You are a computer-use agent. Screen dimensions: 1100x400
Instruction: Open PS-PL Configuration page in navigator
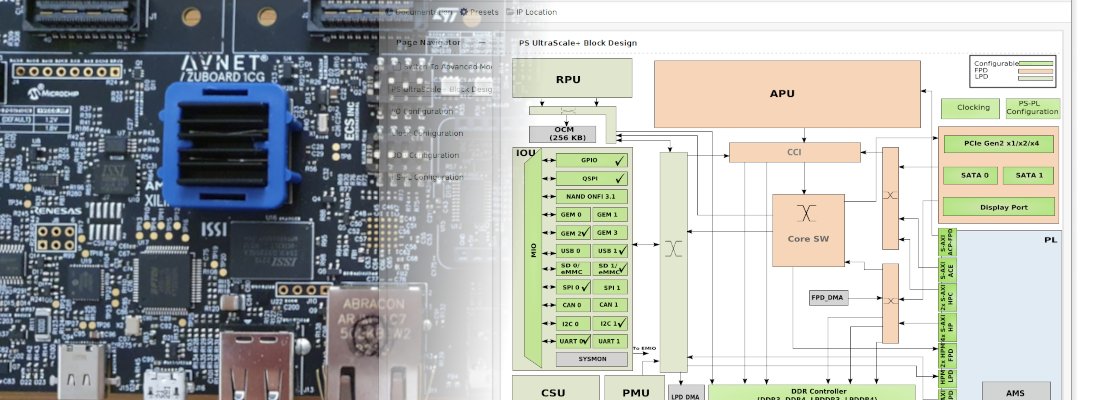coord(429,178)
